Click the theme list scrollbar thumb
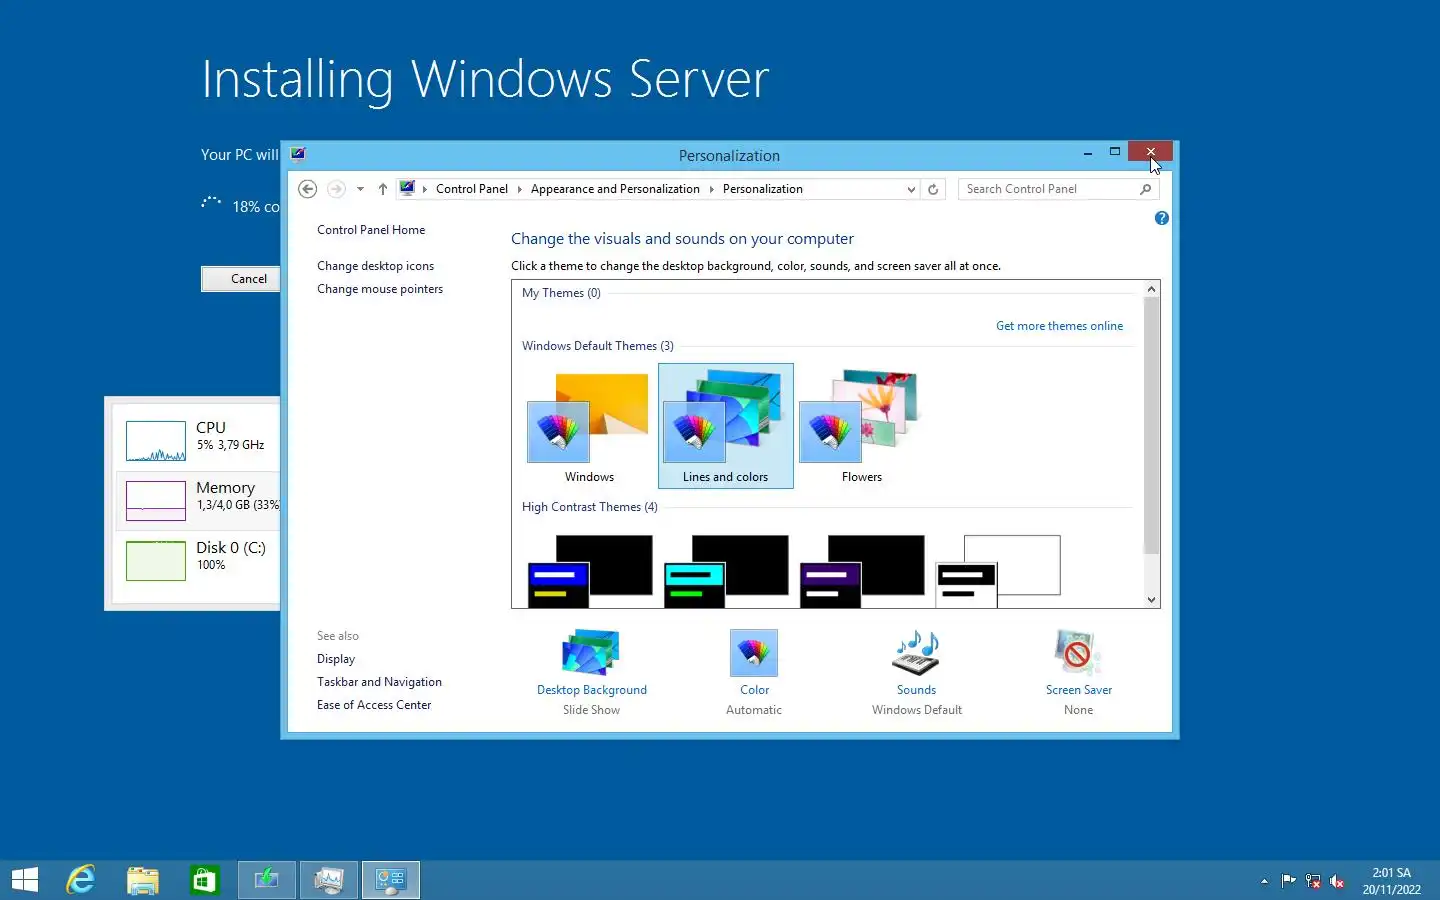Image resolution: width=1440 pixels, height=900 pixels. click(x=1151, y=425)
